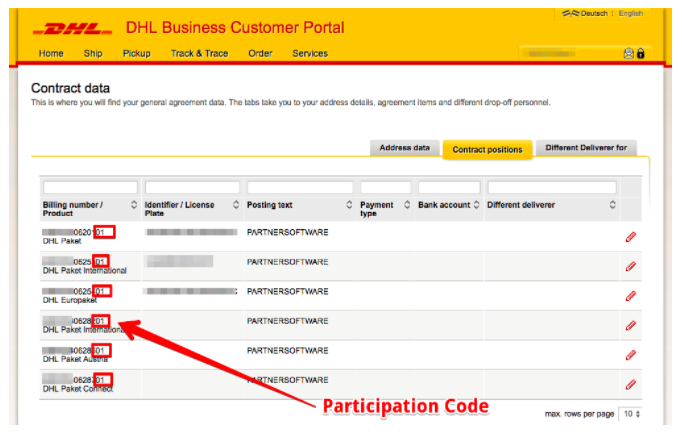
Task: Sort by Different deliverer column
Action: pyautogui.click(x=612, y=205)
